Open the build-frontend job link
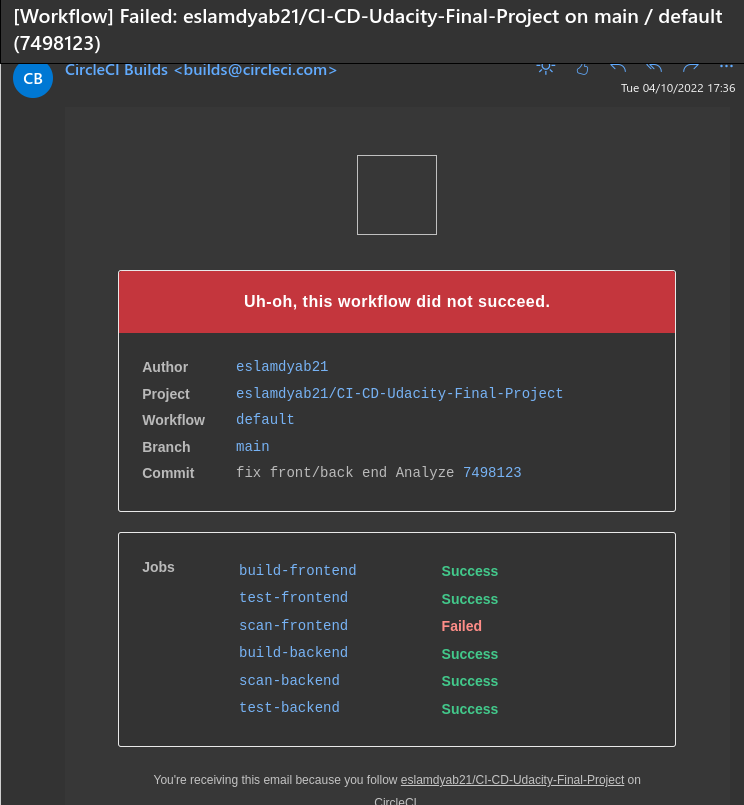Viewport: 744px width, 805px height. (298, 570)
